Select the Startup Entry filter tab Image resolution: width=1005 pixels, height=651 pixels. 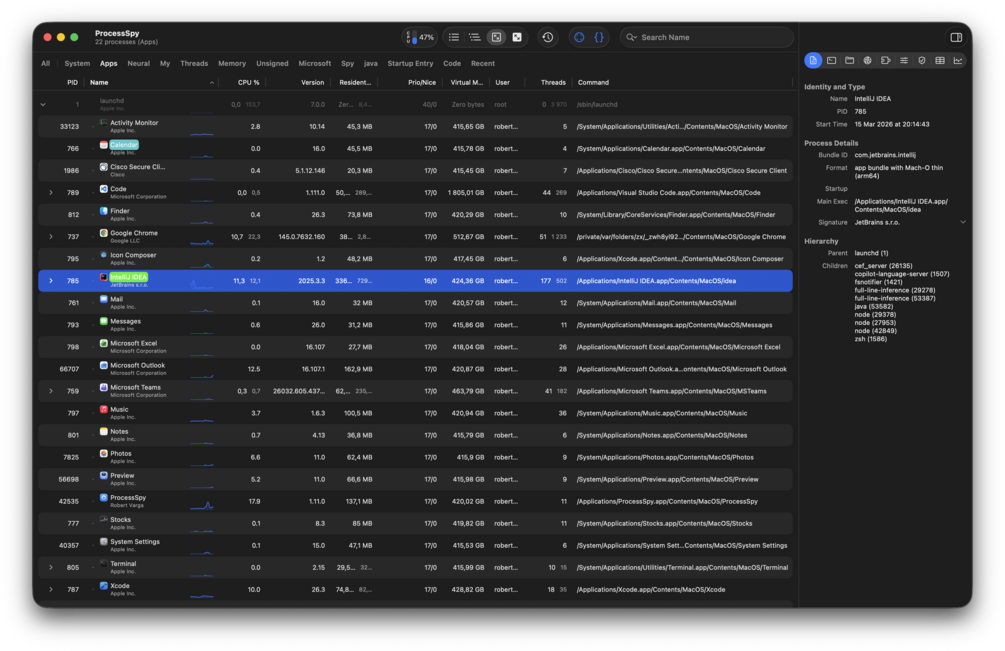click(410, 63)
